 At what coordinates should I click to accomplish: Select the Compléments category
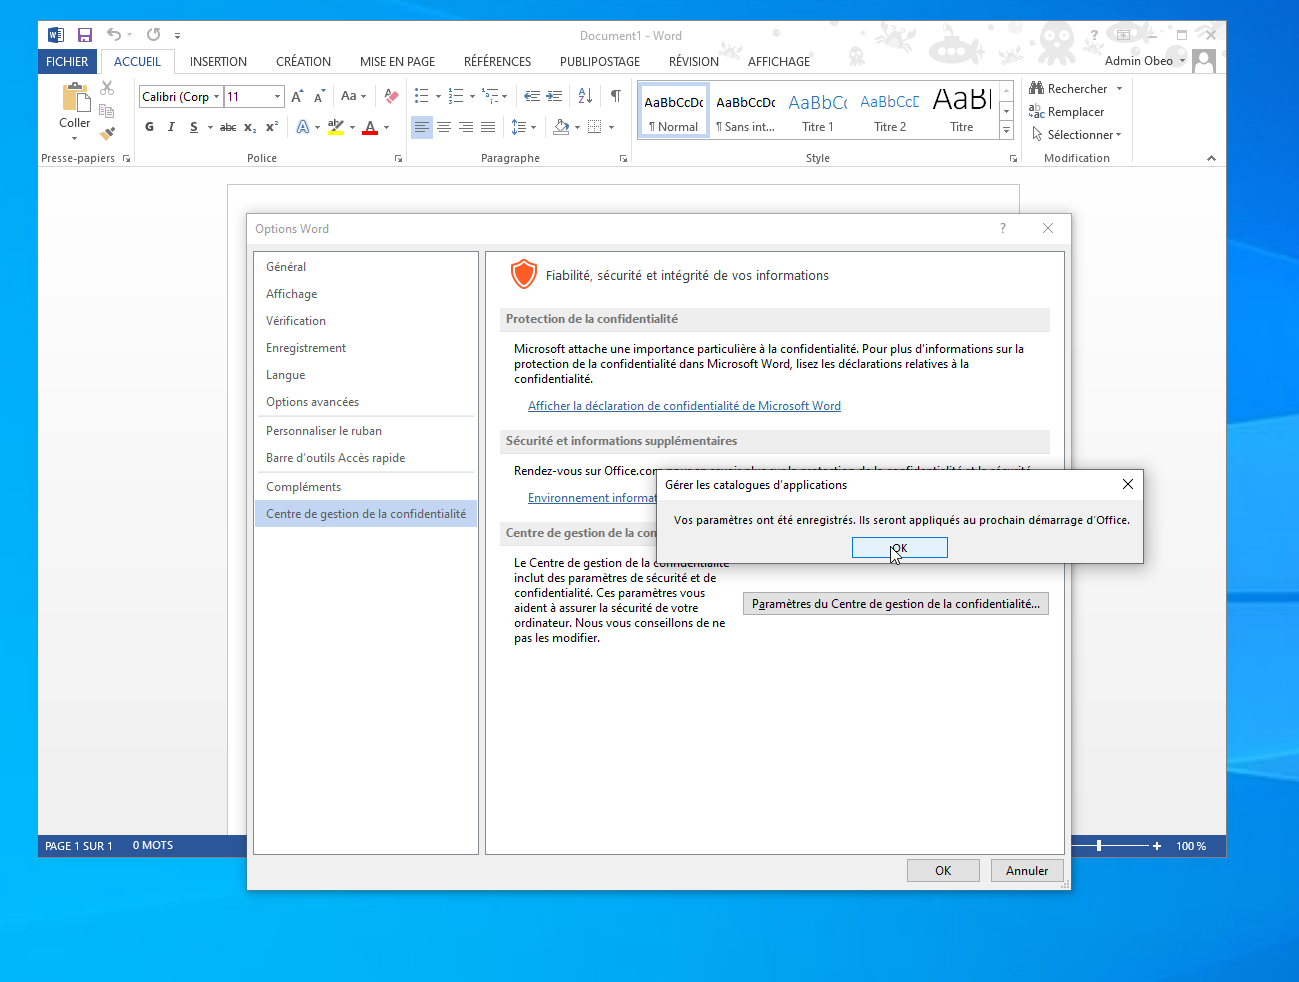(366, 487)
